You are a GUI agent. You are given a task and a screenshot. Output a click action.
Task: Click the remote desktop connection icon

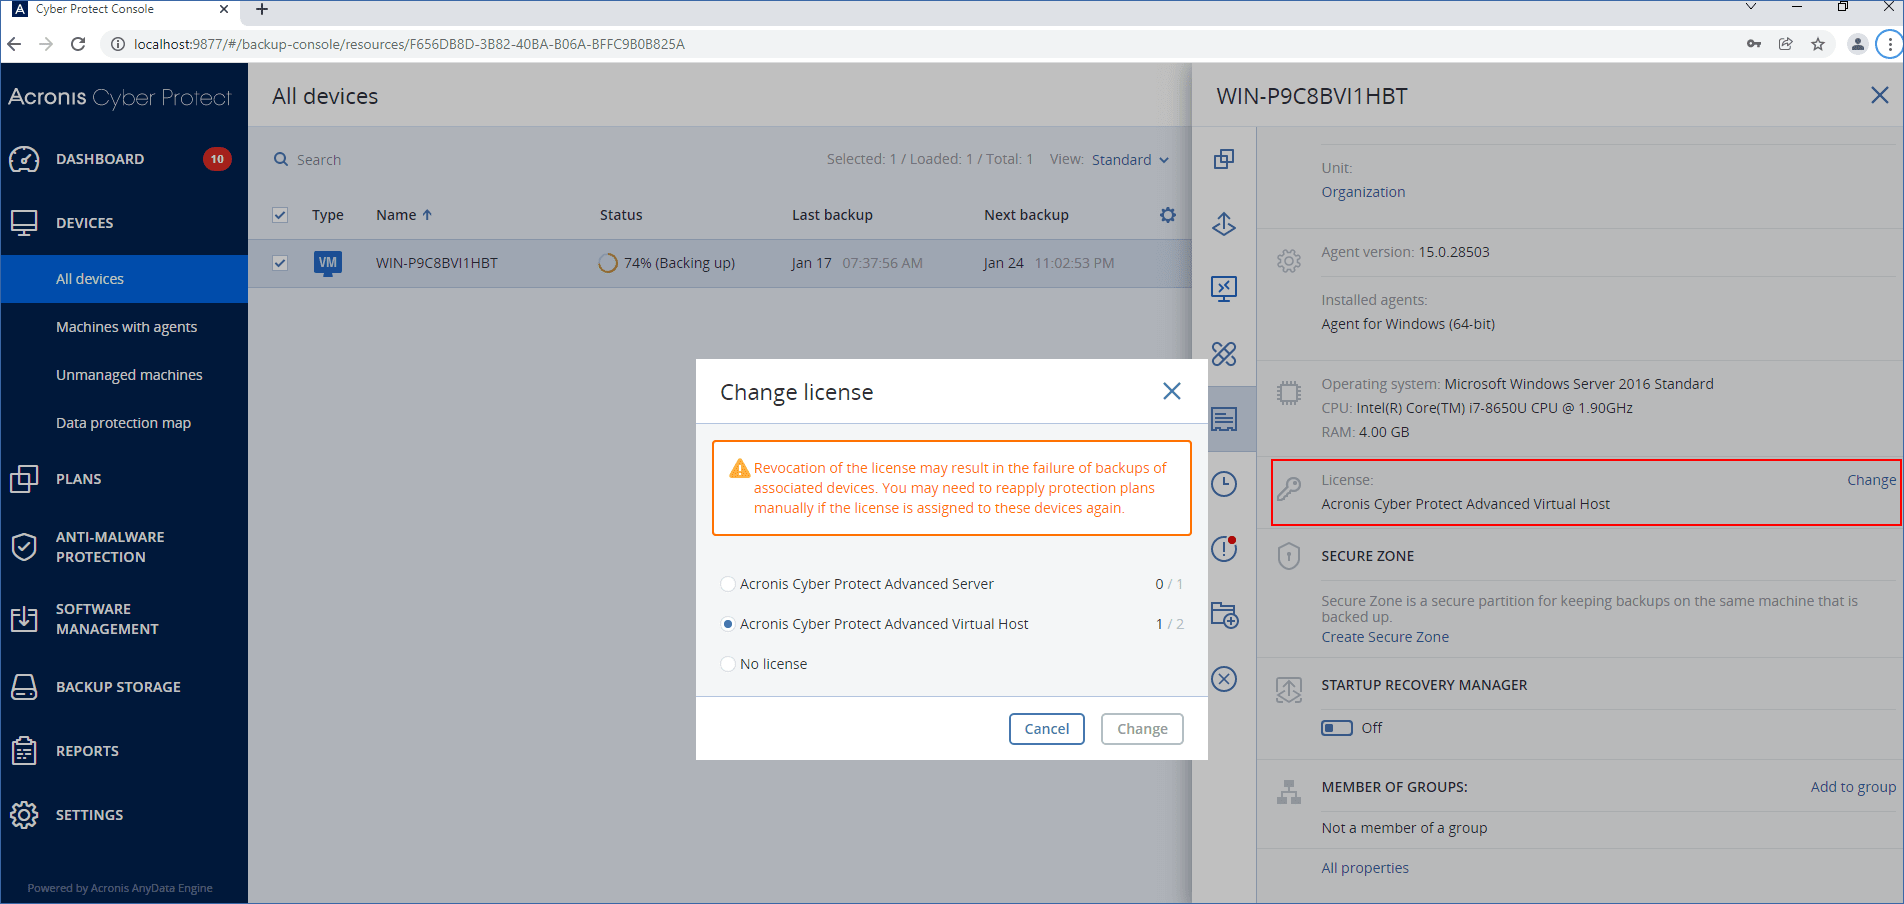coord(1223,289)
